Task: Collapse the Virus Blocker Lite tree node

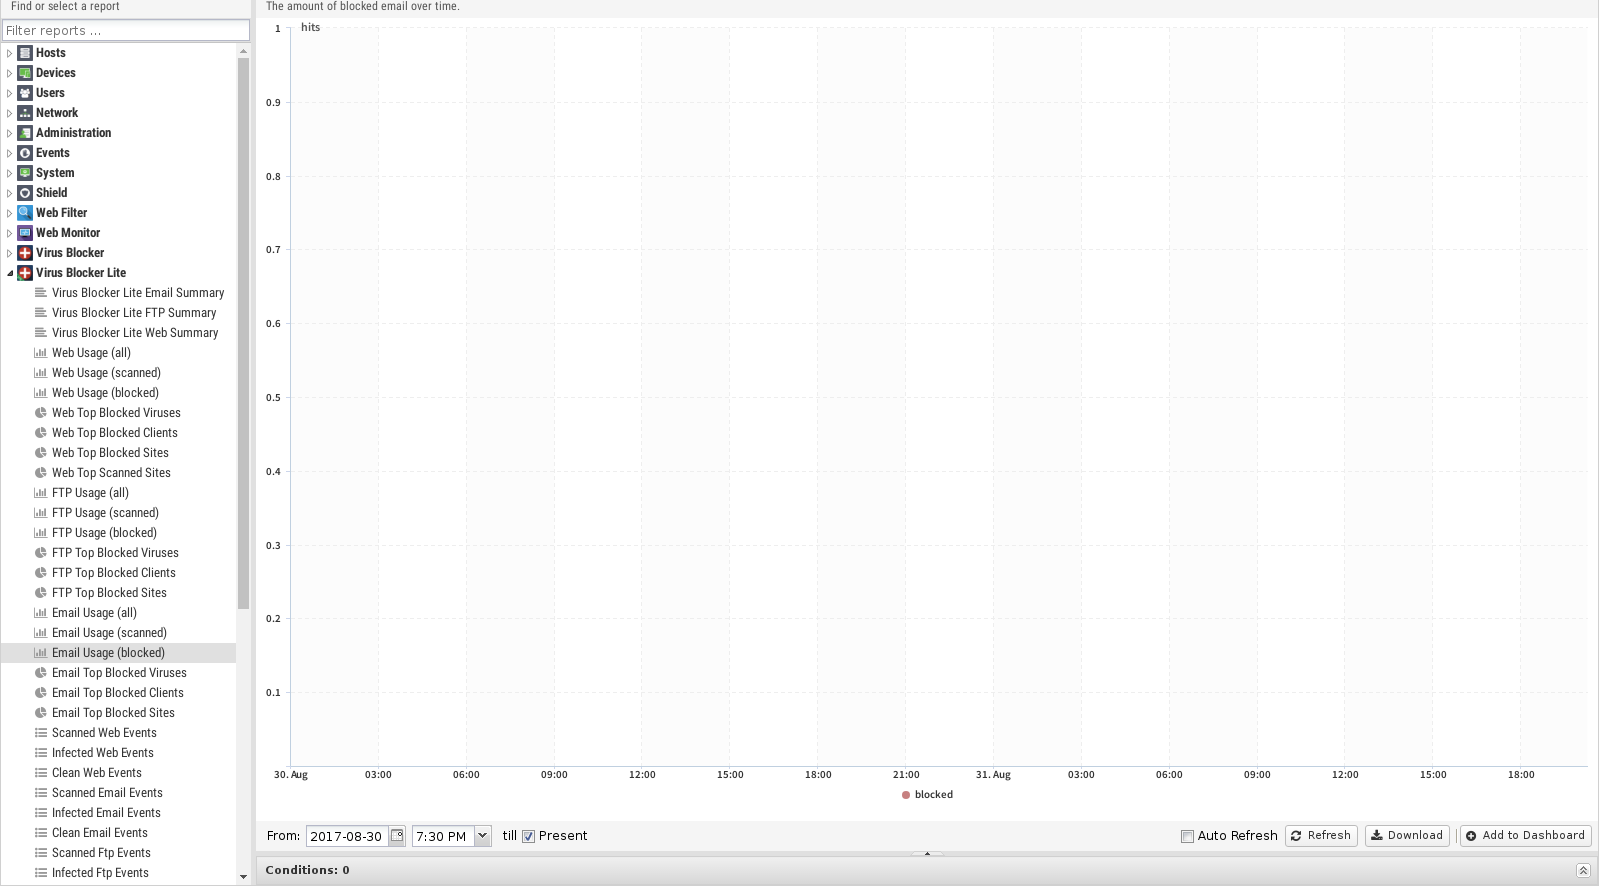Action: click(10, 273)
